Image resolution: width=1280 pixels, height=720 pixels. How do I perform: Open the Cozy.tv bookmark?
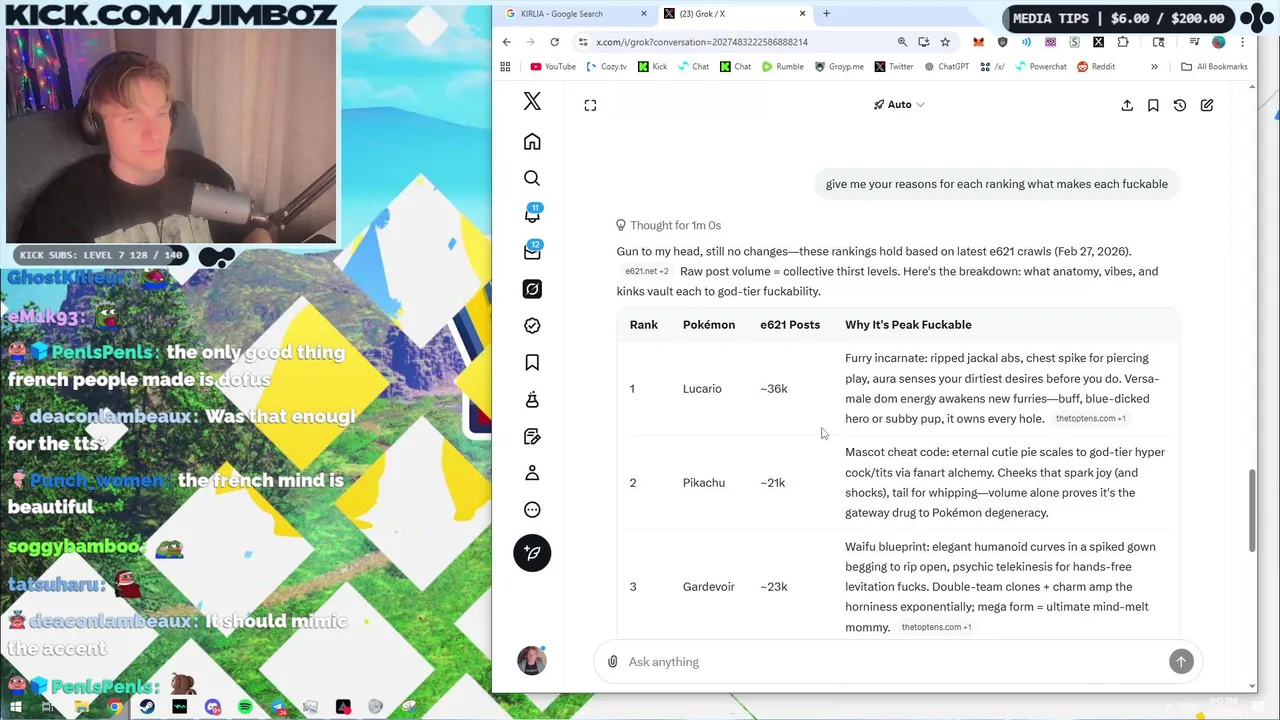[606, 67]
